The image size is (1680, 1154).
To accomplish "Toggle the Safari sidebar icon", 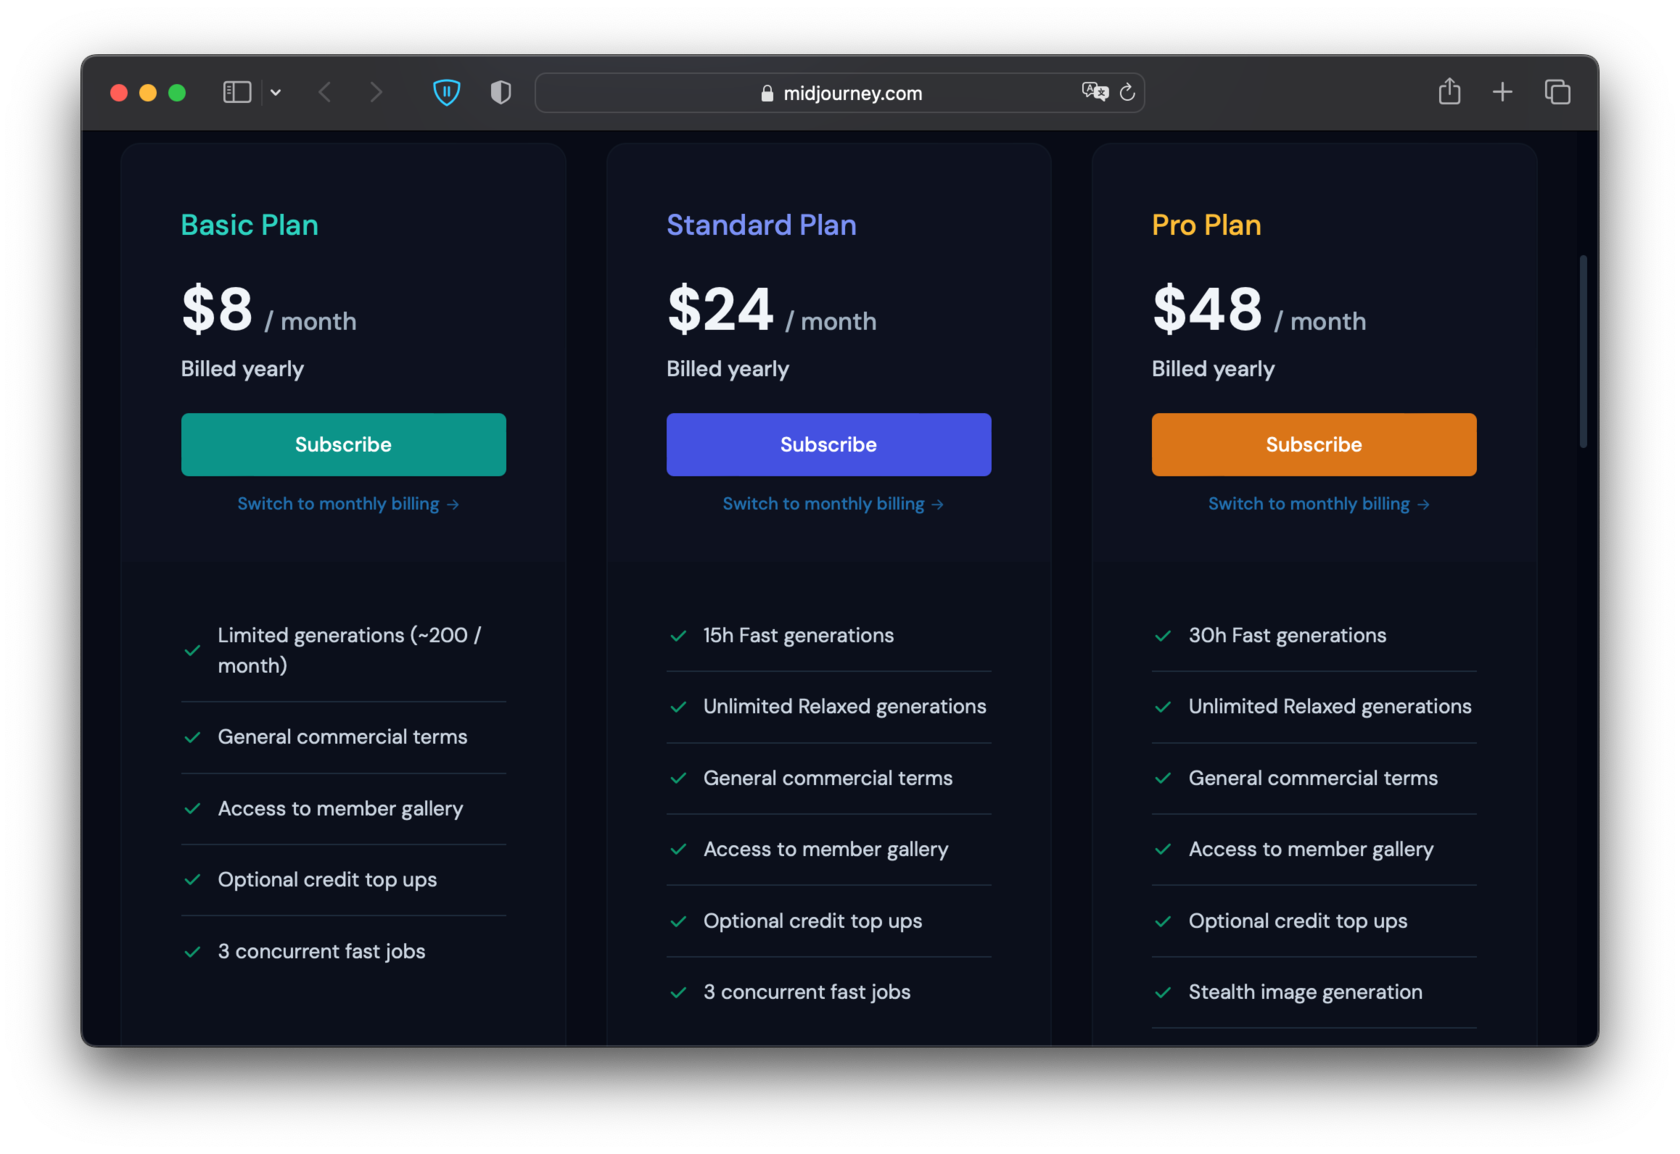I will point(237,93).
